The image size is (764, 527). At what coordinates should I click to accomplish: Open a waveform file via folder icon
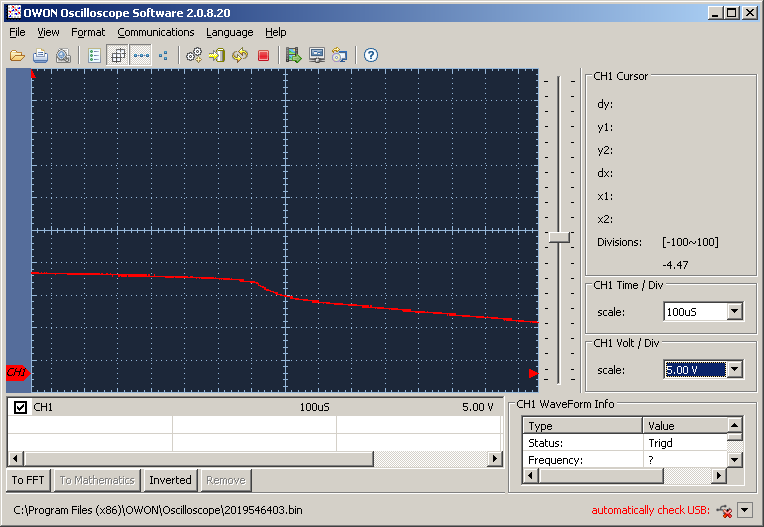(x=17, y=56)
